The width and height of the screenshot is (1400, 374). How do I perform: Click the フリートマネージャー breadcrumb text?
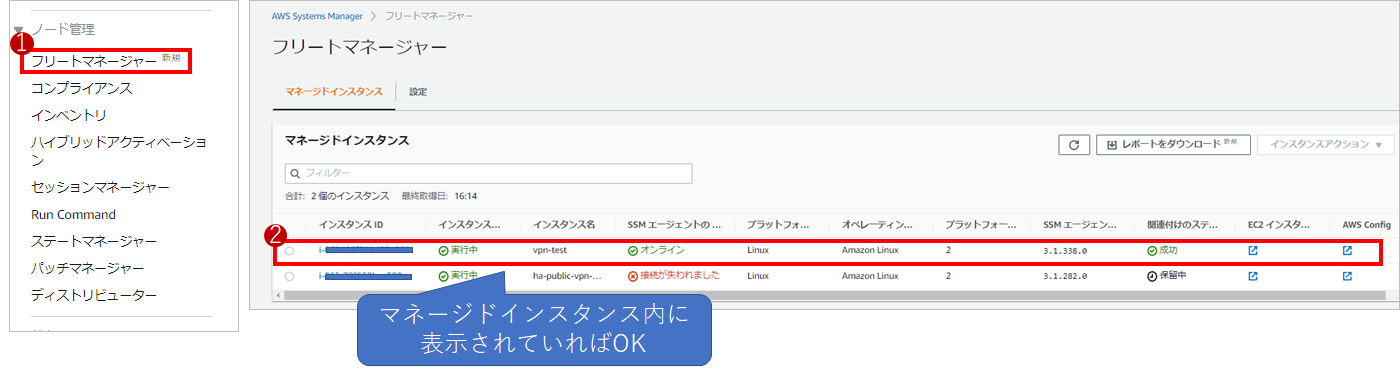pyautogui.click(x=431, y=17)
